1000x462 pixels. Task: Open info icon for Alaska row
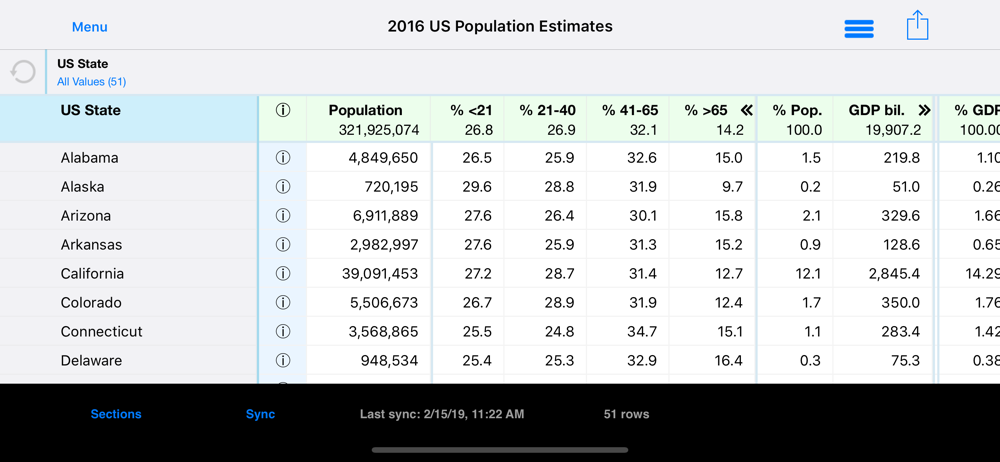[x=283, y=187]
